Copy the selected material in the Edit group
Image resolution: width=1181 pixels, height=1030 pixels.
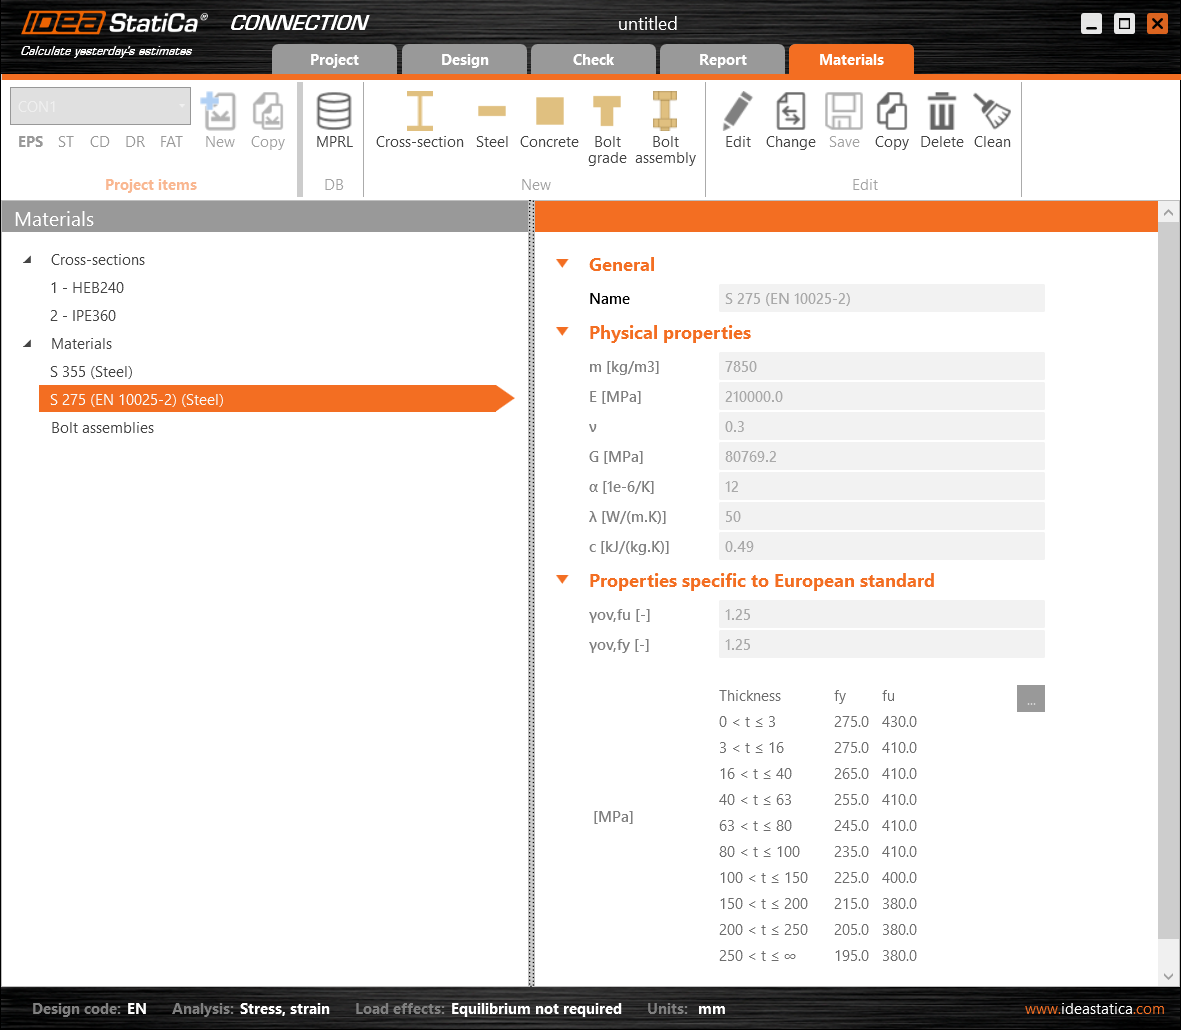coord(891,121)
